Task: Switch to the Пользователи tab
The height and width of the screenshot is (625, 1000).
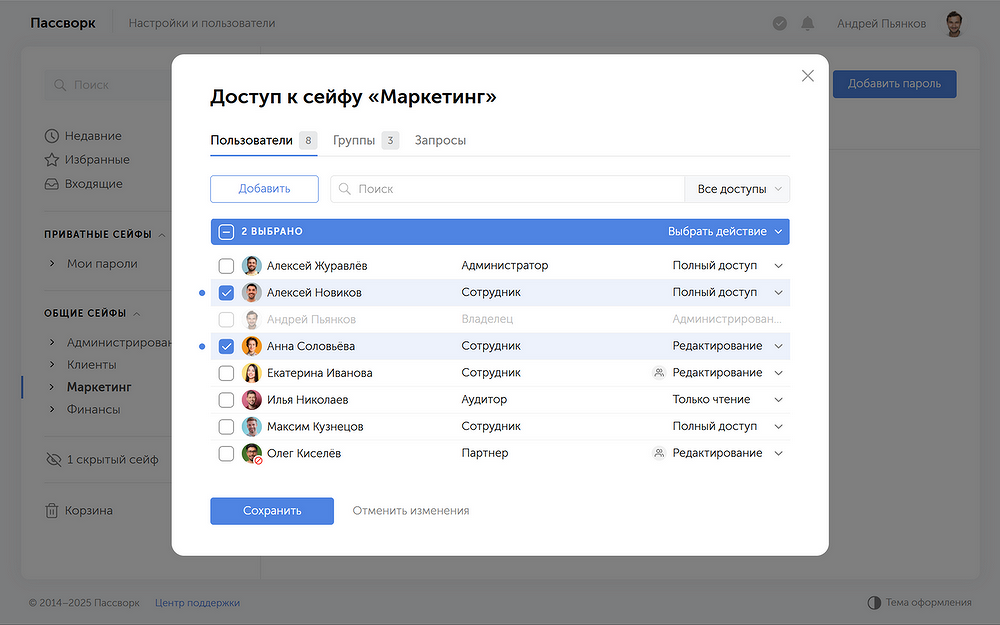Action: 263,140
